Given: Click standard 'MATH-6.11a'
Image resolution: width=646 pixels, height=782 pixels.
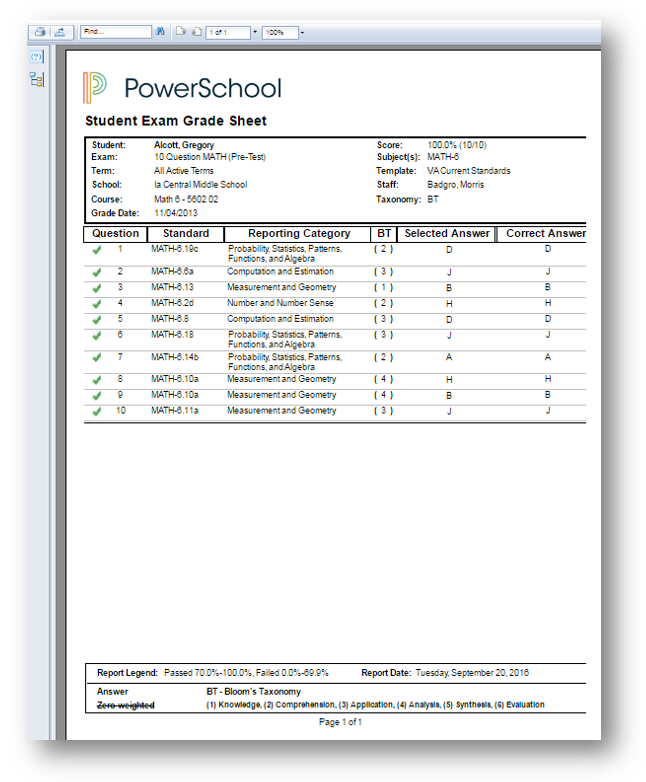Looking at the screenshot, I should (175, 411).
